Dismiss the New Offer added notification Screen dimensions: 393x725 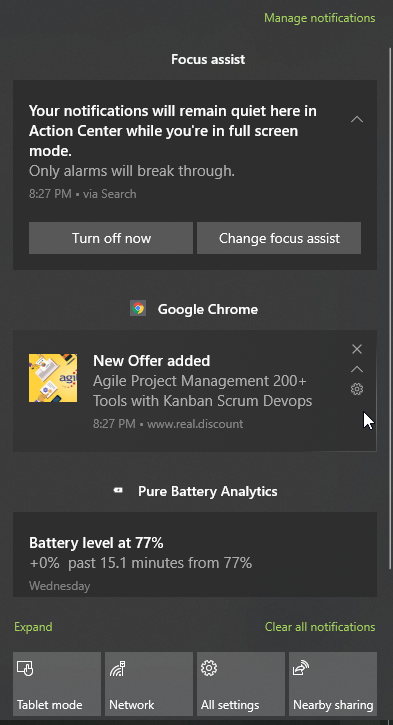click(356, 349)
